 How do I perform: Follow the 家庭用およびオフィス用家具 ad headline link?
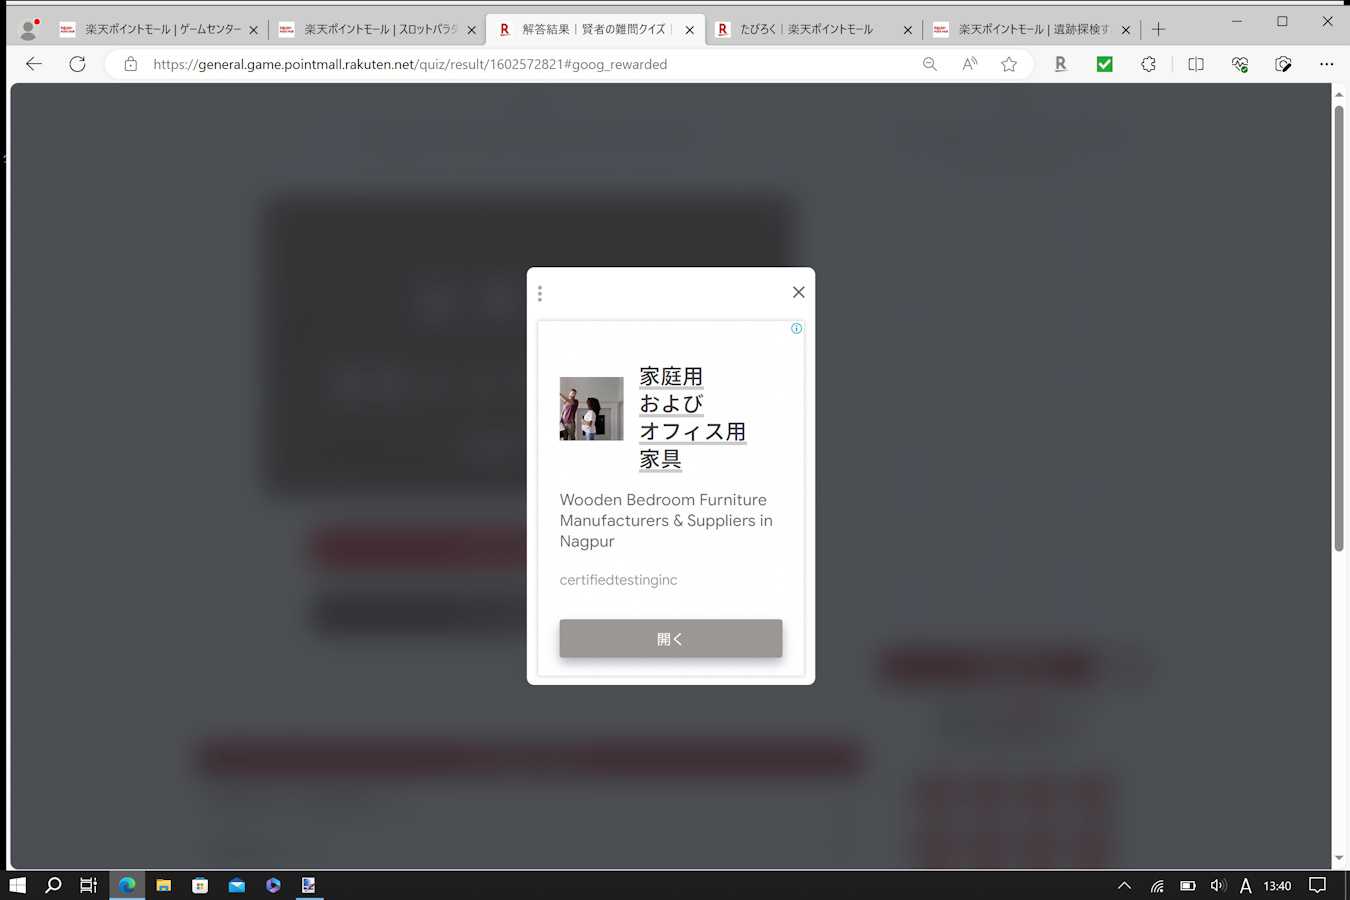click(693, 418)
